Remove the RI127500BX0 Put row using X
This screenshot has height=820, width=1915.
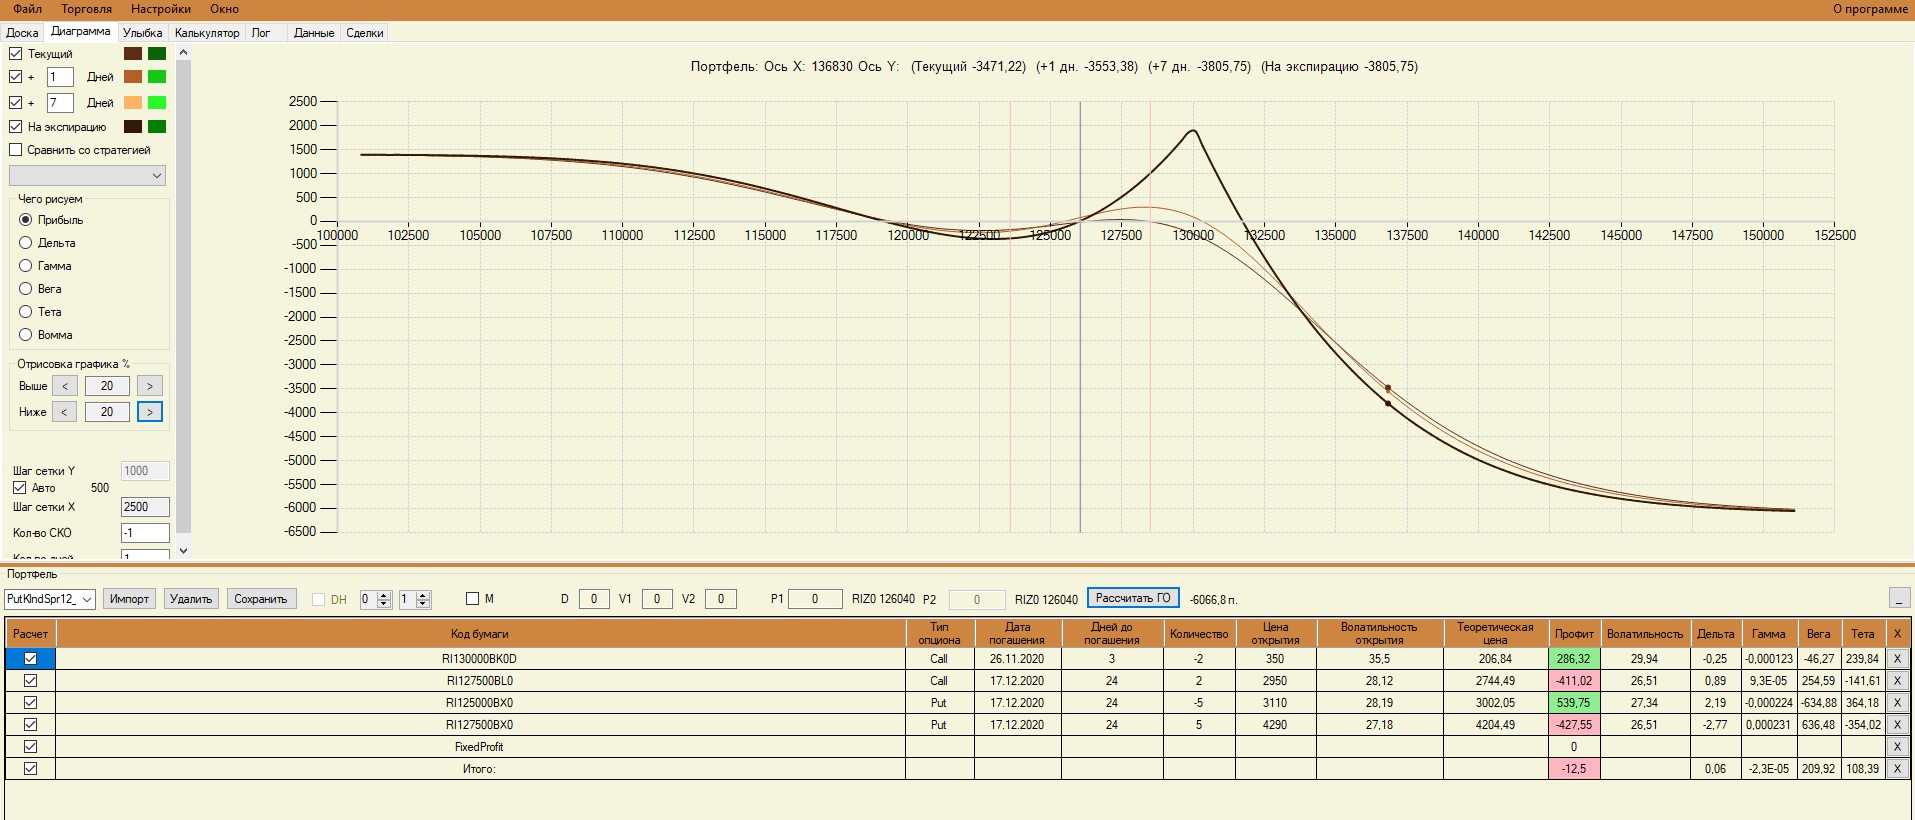pyautogui.click(x=1897, y=725)
